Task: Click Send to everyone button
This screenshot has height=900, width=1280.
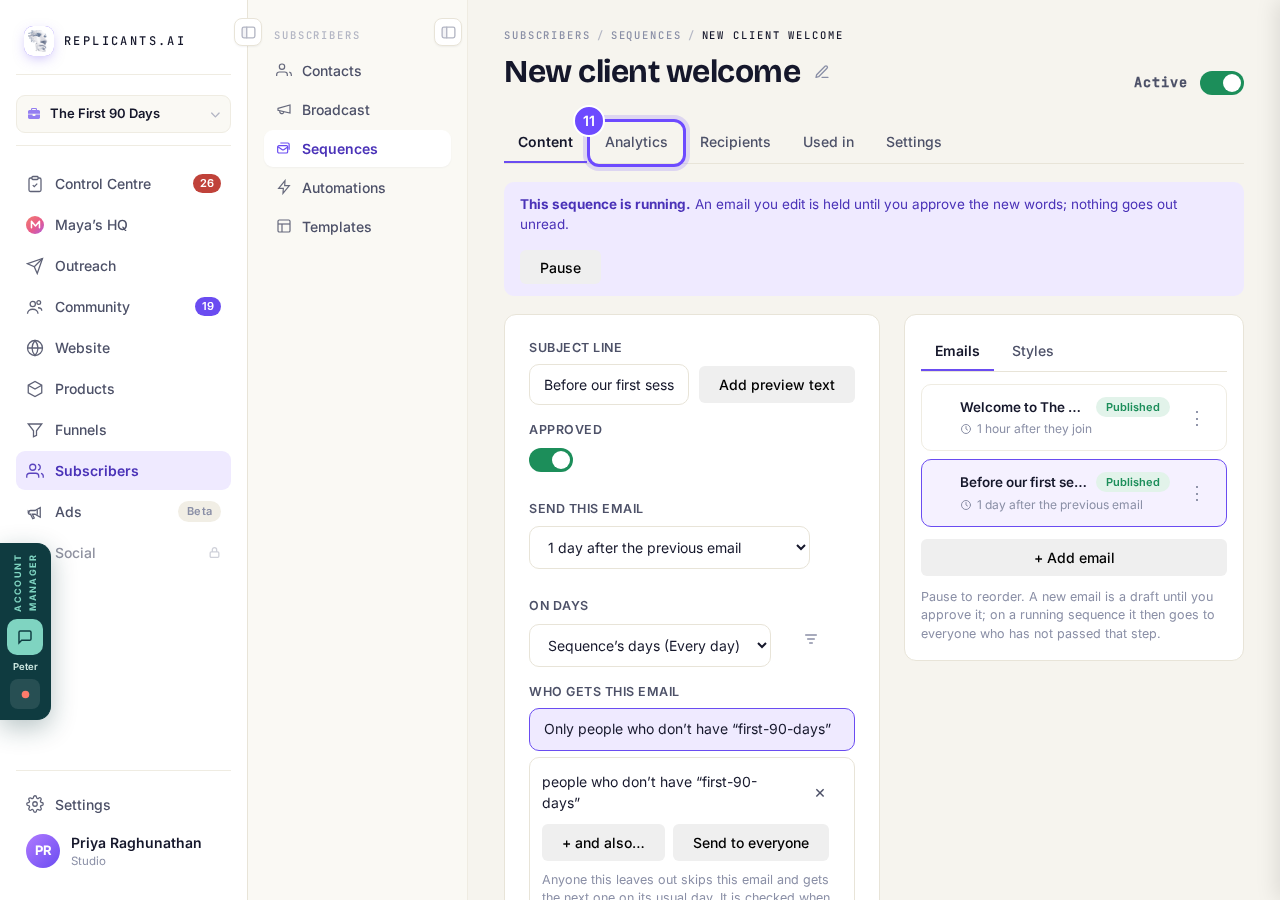Action: click(751, 843)
